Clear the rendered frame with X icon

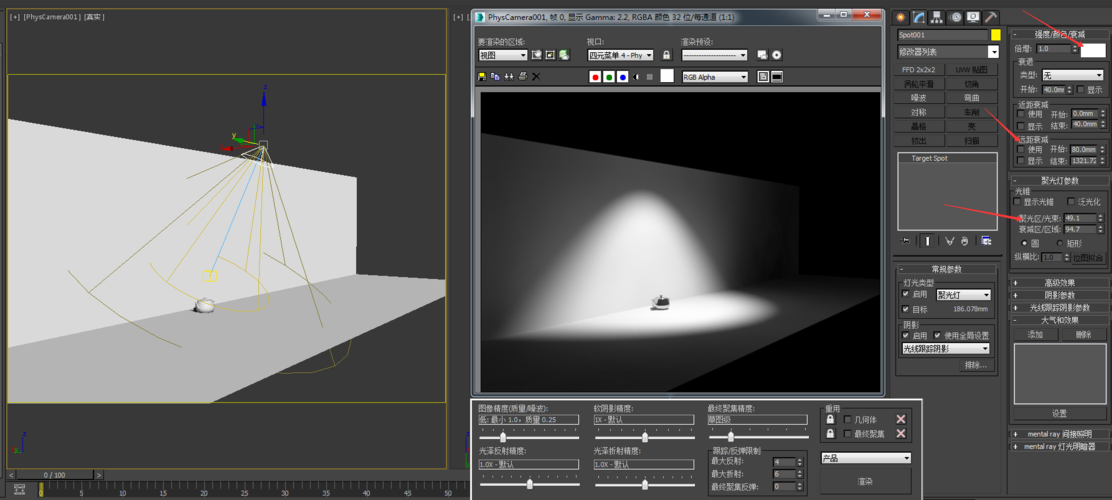536,77
